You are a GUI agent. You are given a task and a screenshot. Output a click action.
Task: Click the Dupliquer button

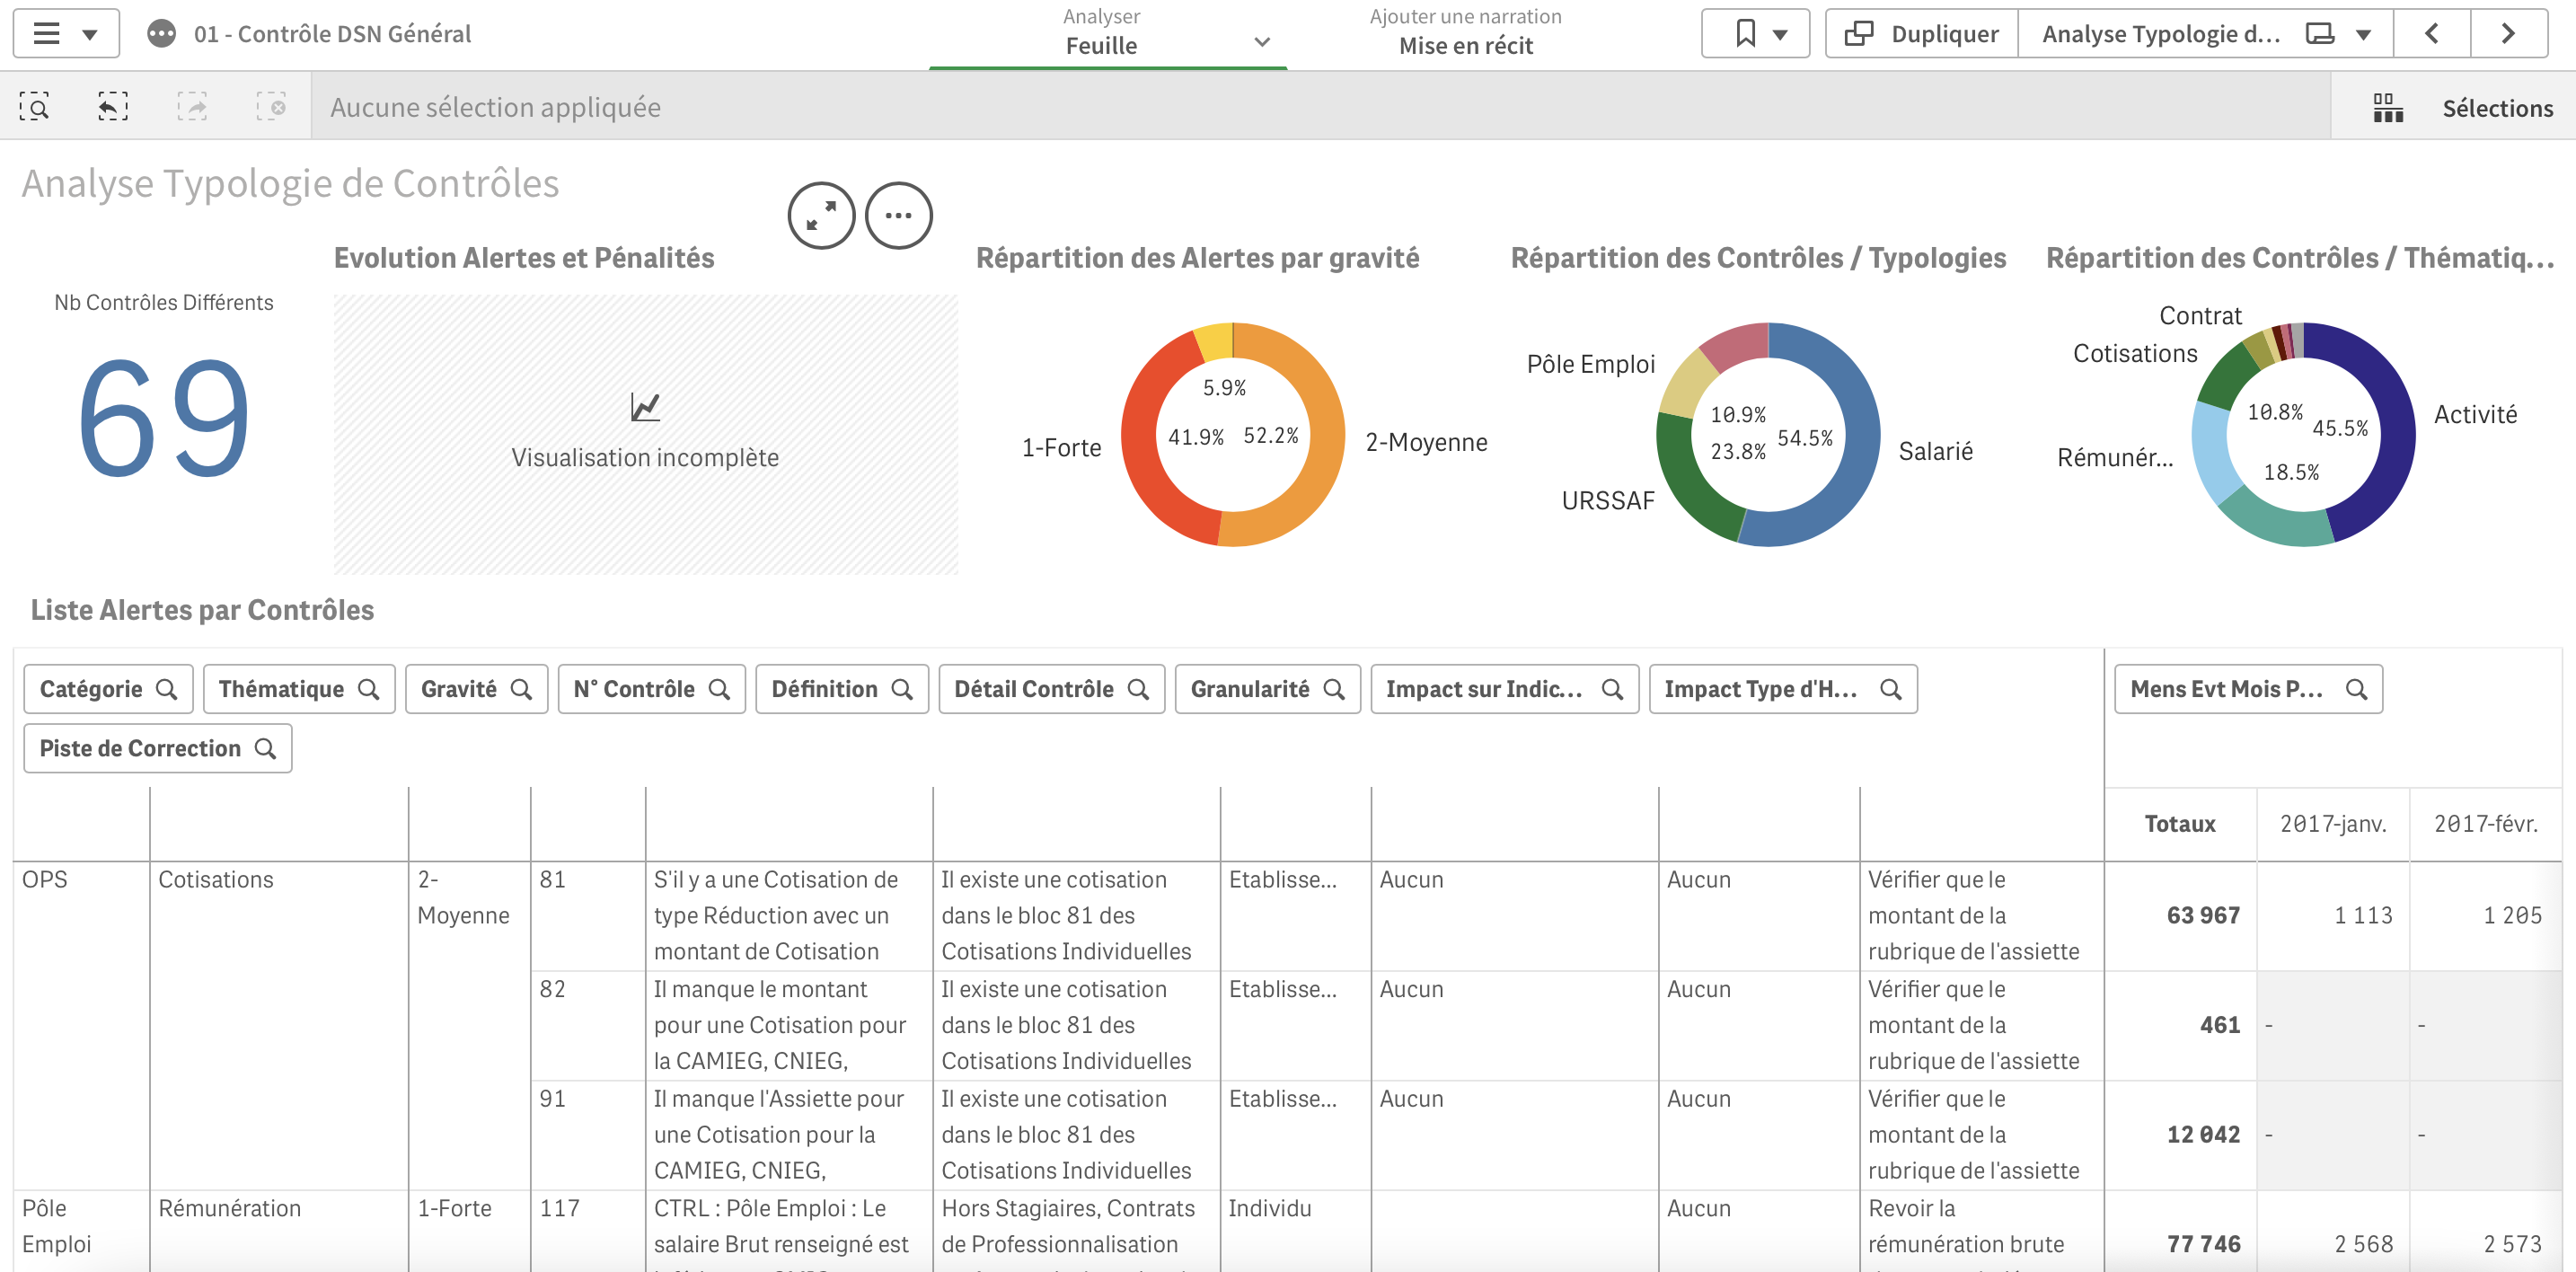(x=1922, y=34)
